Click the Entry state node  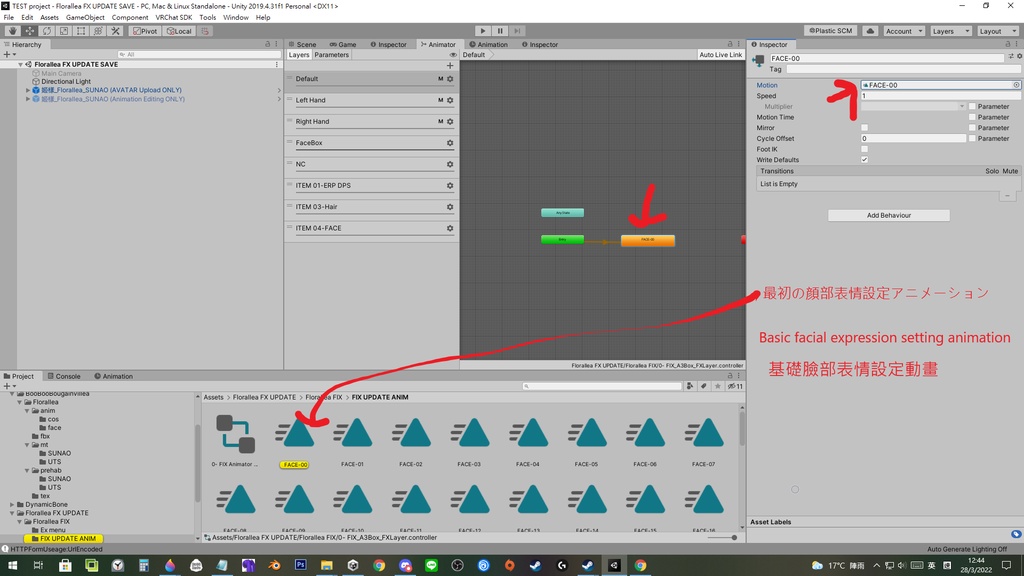[x=562, y=240]
